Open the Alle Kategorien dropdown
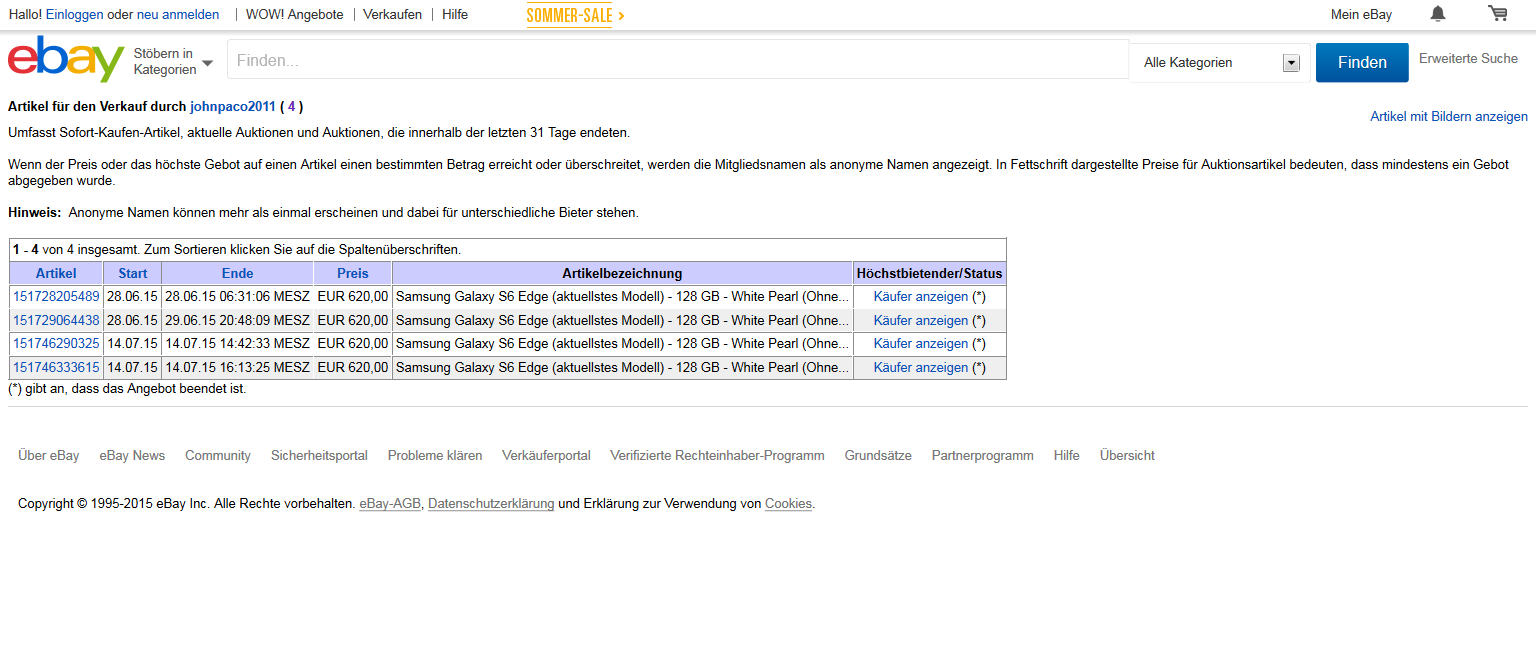Screen dimensions: 1536x670 pyautogui.click(x=1220, y=62)
